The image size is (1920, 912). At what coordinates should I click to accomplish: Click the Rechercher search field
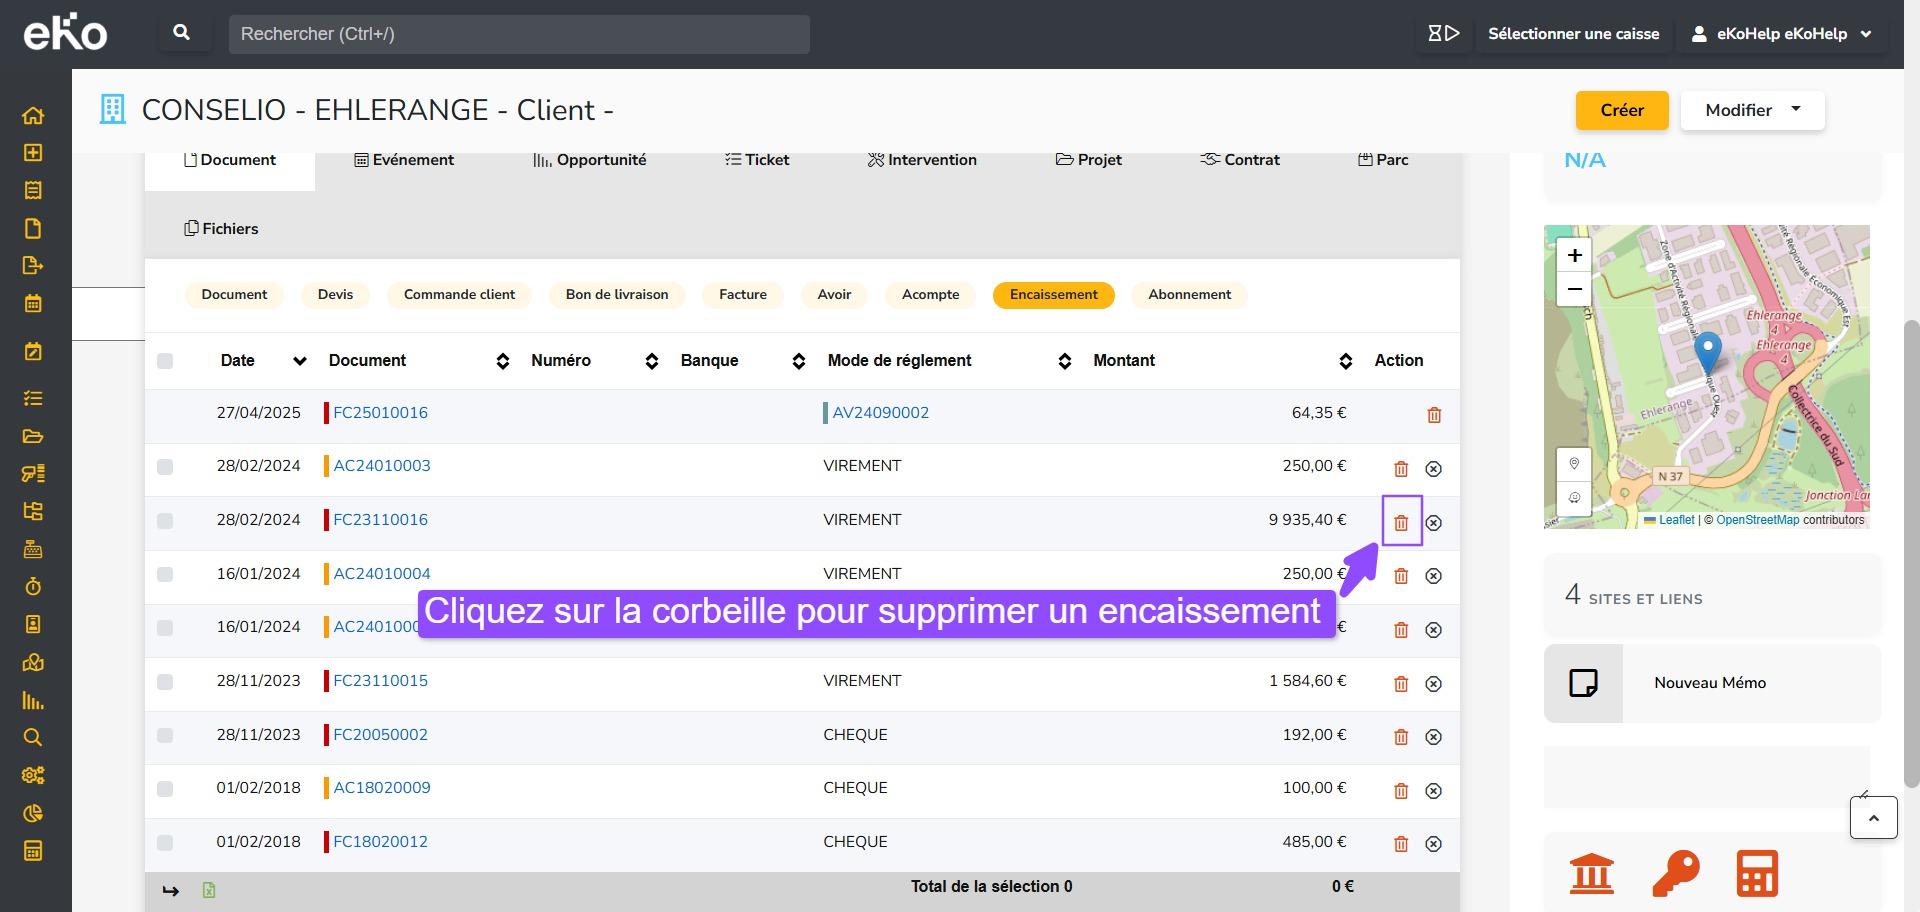[518, 34]
